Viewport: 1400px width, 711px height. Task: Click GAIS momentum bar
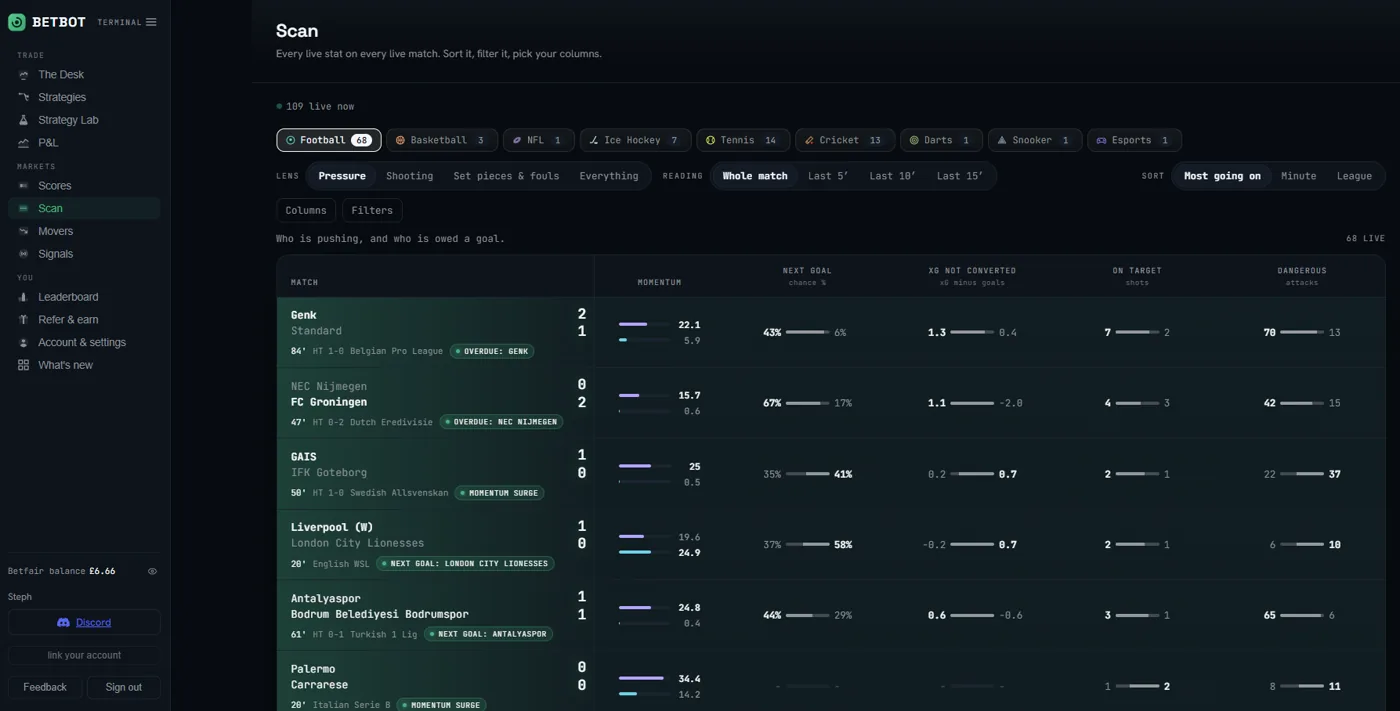click(645, 466)
